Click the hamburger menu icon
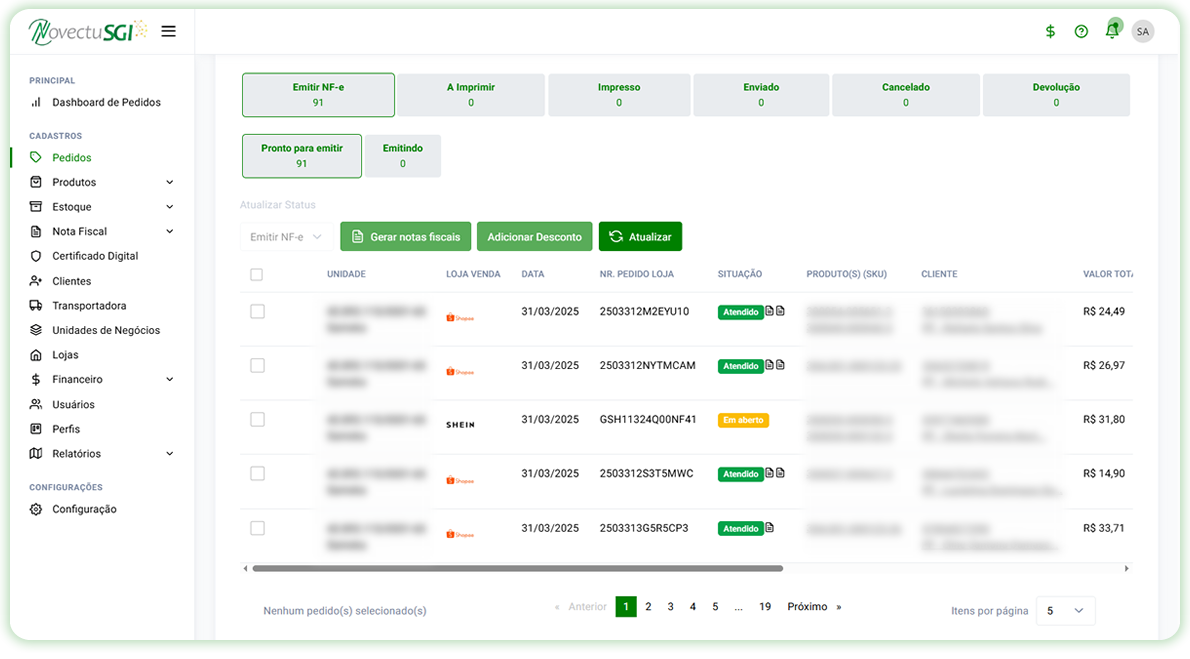The image size is (1190, 659). (168, 31)
